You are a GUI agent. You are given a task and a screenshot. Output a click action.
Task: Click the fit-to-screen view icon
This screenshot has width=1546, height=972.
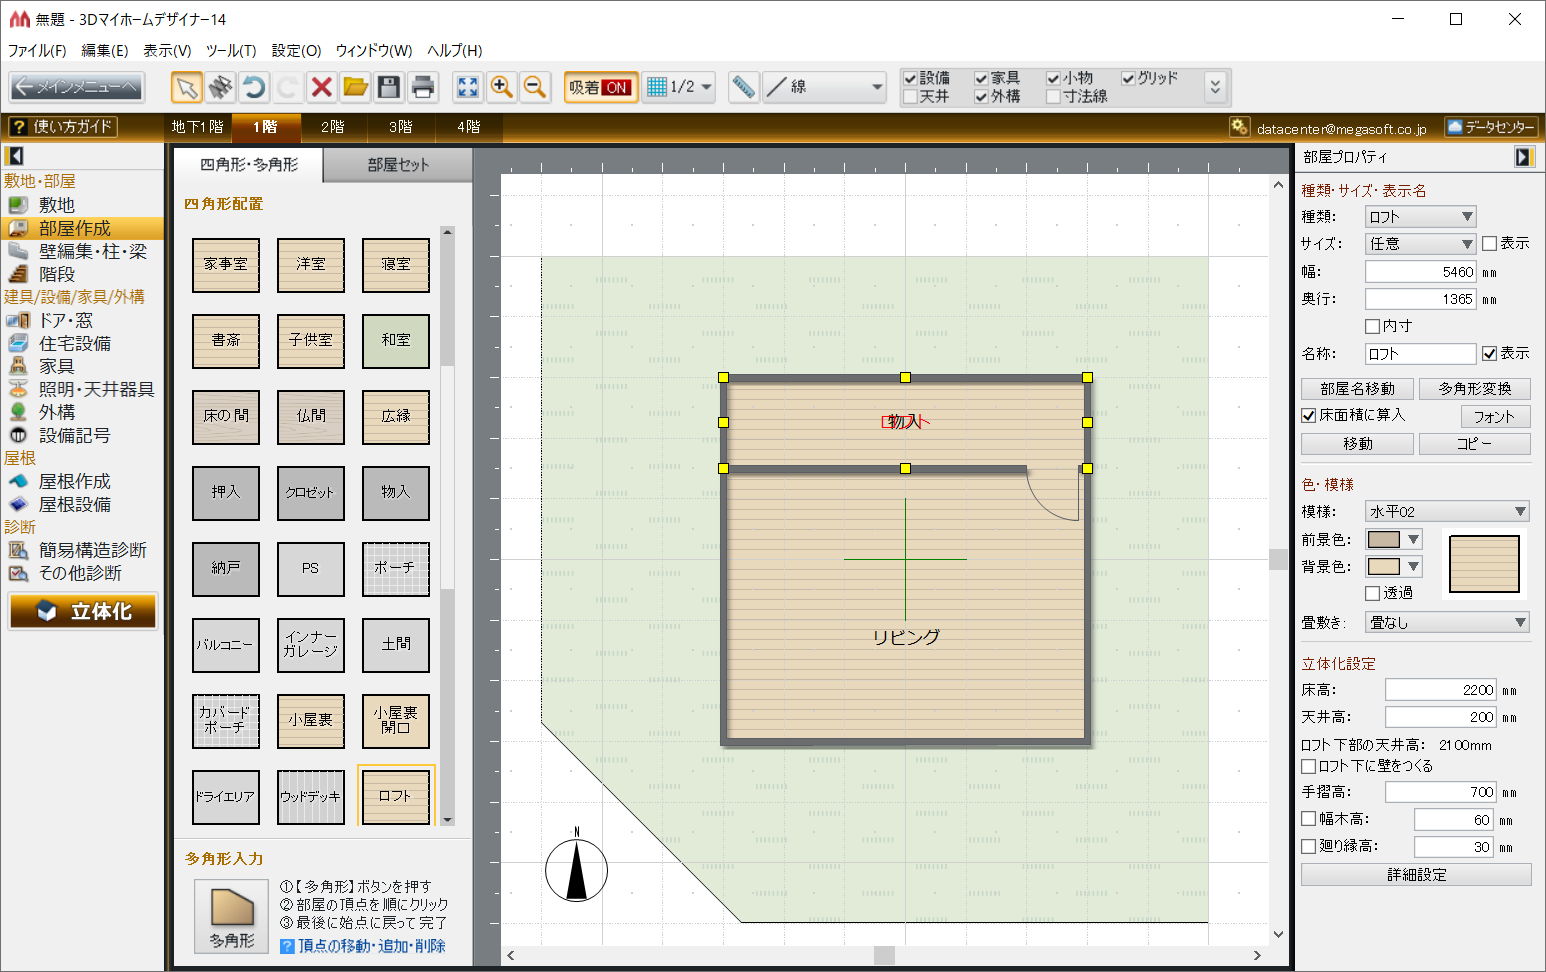pyautogui.click(x=467, y=88)
